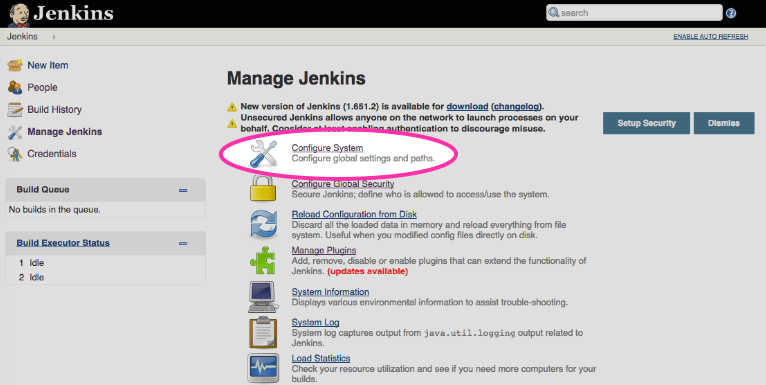Image resolution: width=766 pixels, height=385 pixels.
Task: Open New Item from the sidebar
Action: point(48,65)
